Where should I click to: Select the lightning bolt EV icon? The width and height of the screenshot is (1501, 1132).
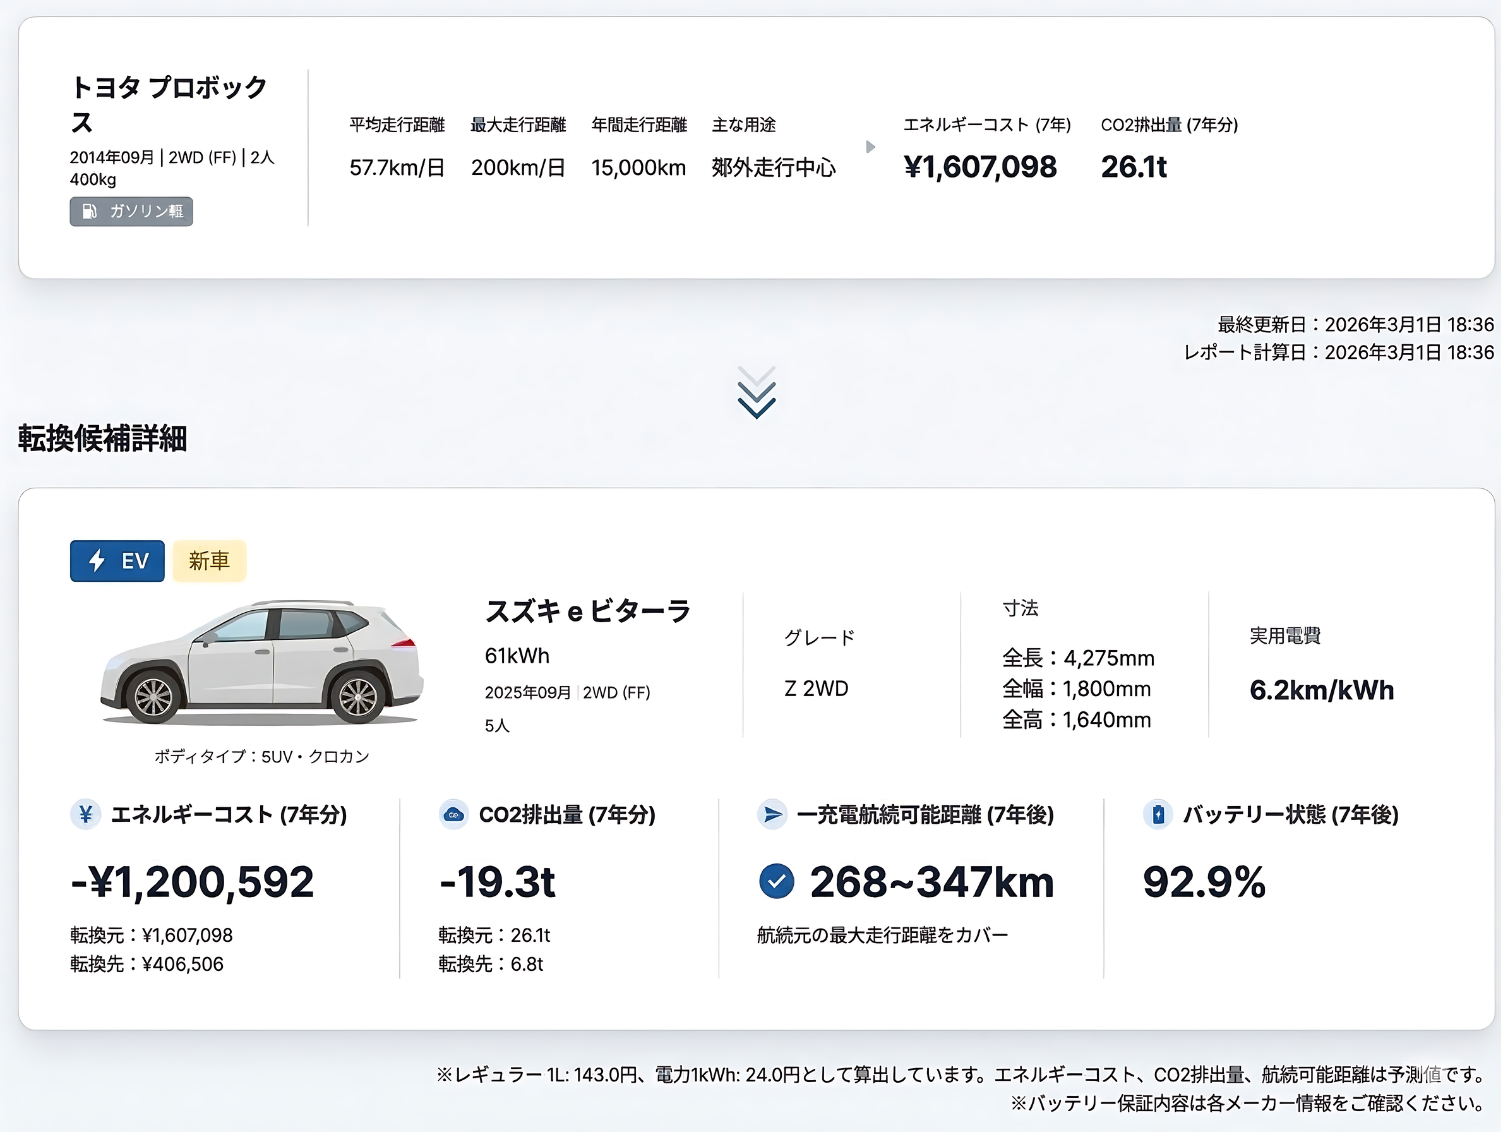tap(96, 561)
